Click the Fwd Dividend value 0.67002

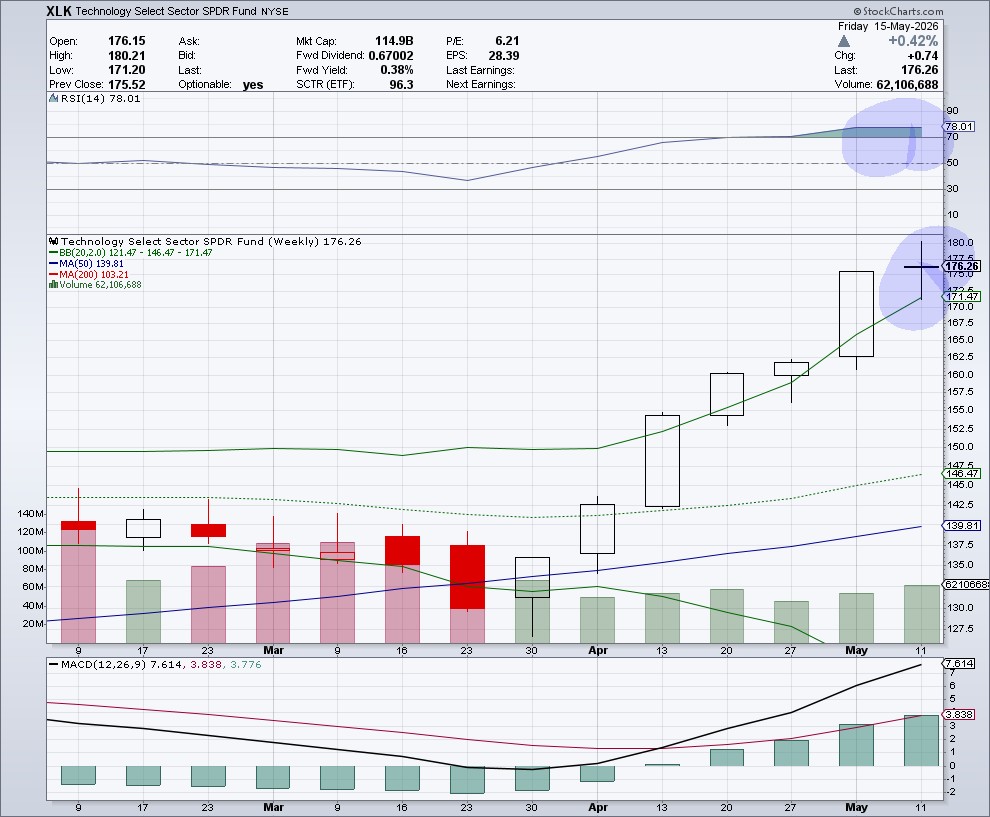tap(391, 55)
